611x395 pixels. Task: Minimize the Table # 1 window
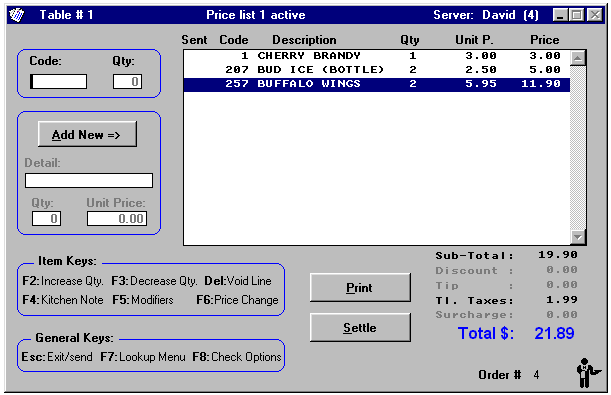point(560,15)
